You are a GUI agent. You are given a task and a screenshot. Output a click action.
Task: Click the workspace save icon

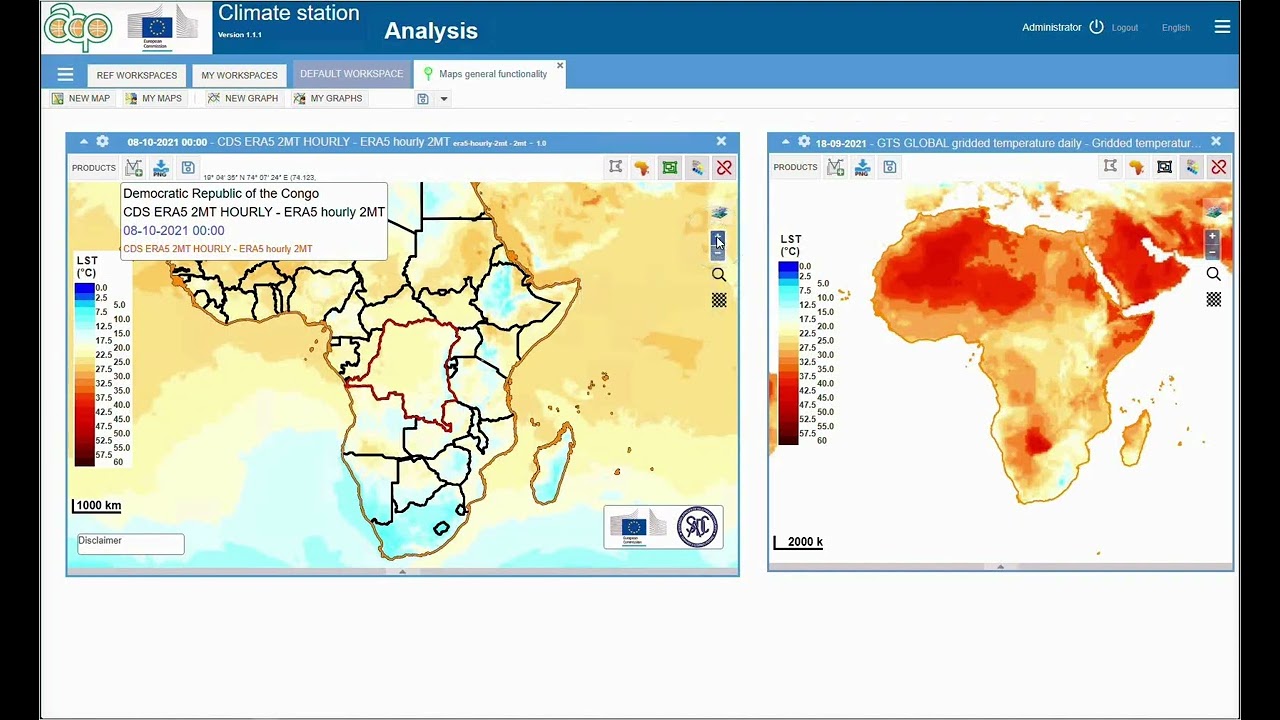point(423,99)
